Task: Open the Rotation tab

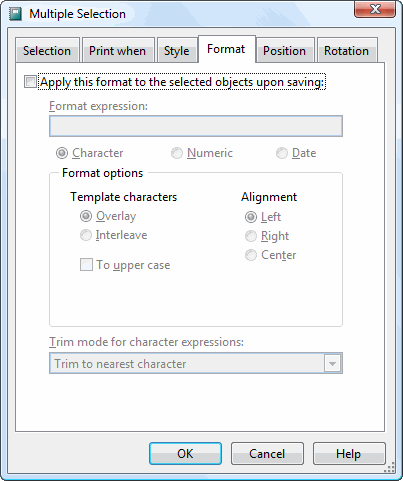Action: (x=347, y=50)
